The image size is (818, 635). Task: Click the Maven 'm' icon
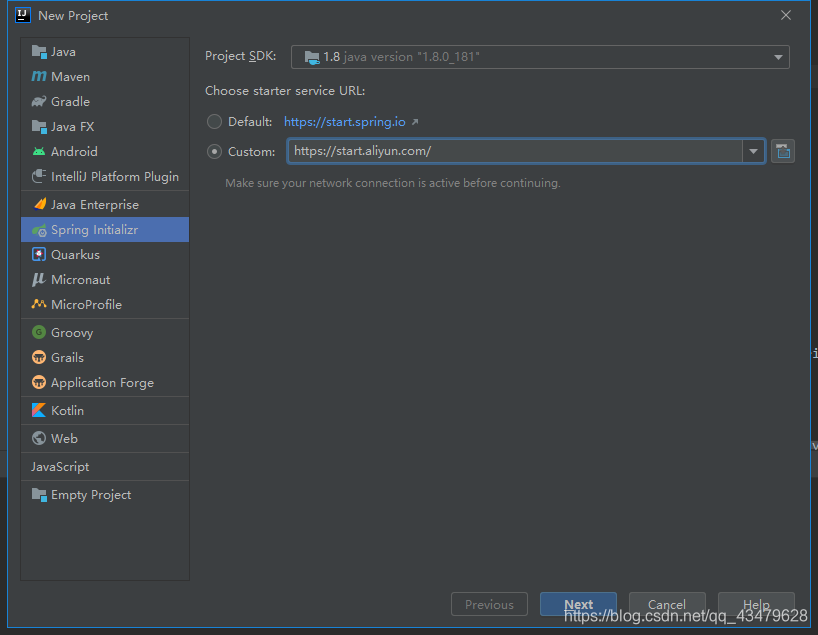39,77
